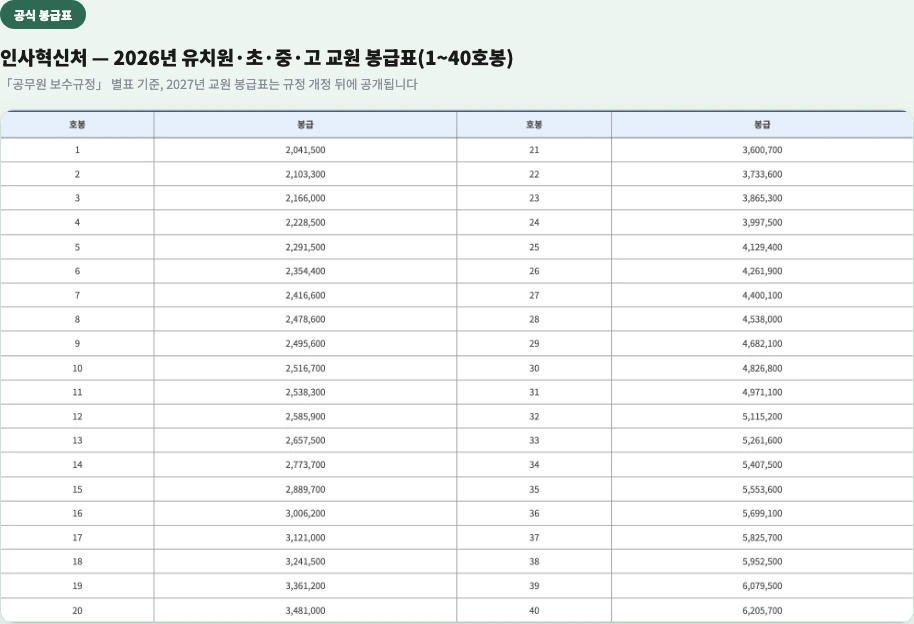The width and height of the screenshot is (914, 624).
Task: Pick the cell showing 2,354,400
Action: click(x=305, y=271)
